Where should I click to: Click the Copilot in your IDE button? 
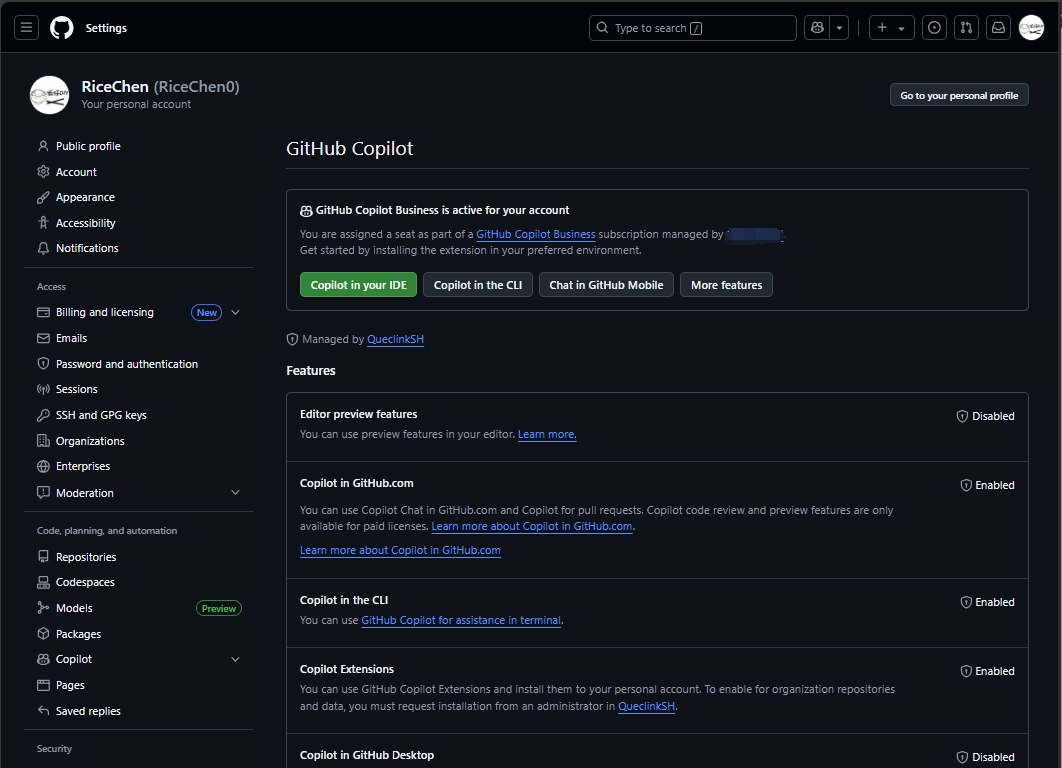click(359, 285)
